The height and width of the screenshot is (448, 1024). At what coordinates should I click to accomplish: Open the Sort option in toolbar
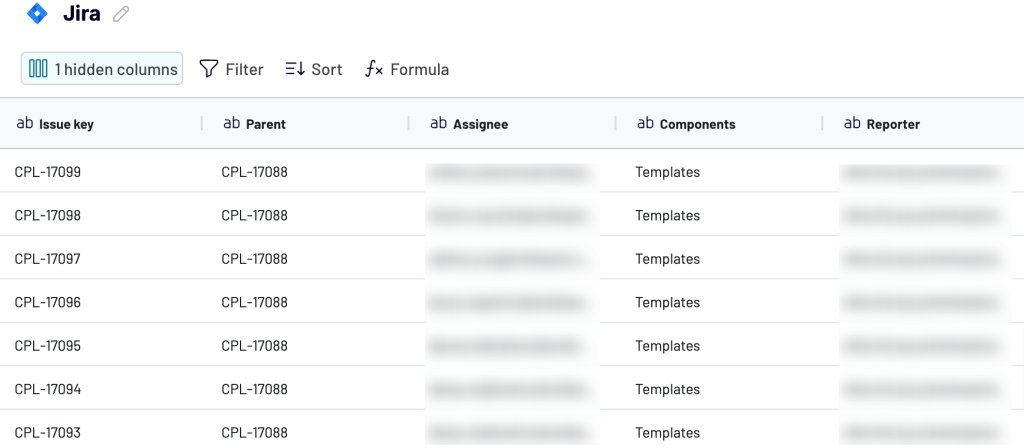click(x=313, y=69)
